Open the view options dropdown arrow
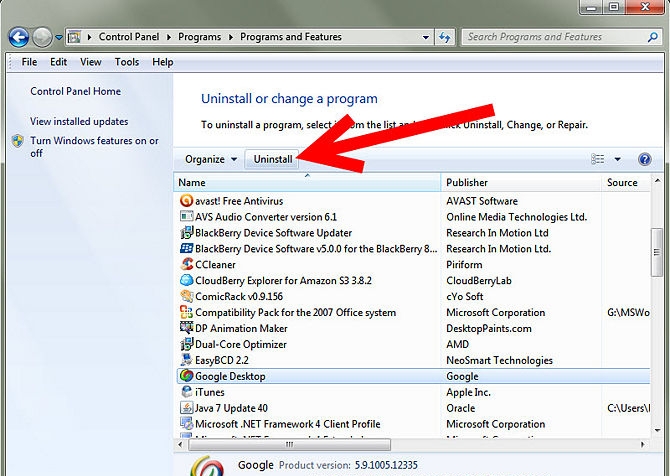The height and width of the screenshot is (476, 670). pyautogui.click(x=617, y=159)
